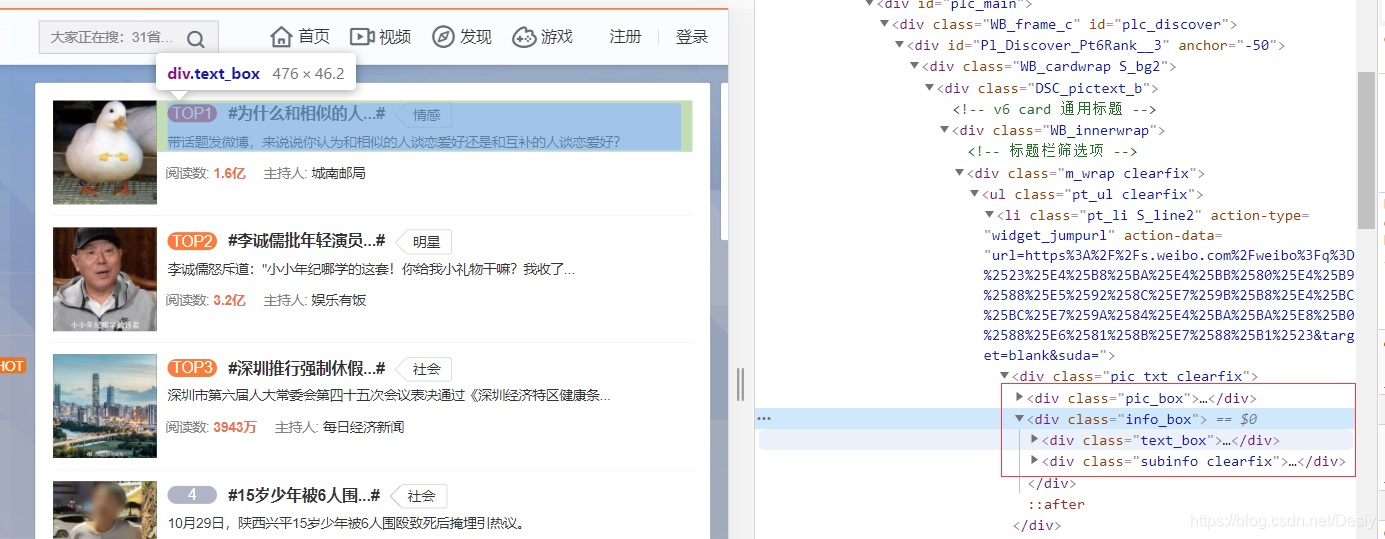Image resolution: width=1385 pixels, height=539 pixels.
Task: Open topic #为什么和相似的人...#
Action: coord(306,113)
